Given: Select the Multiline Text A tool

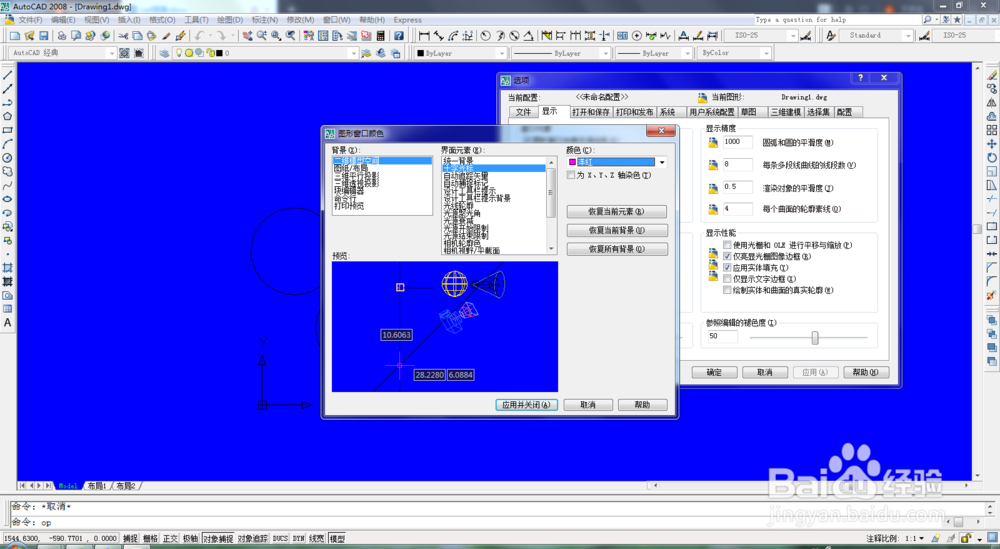Looking at the screenshot, I should coord(8,323).
